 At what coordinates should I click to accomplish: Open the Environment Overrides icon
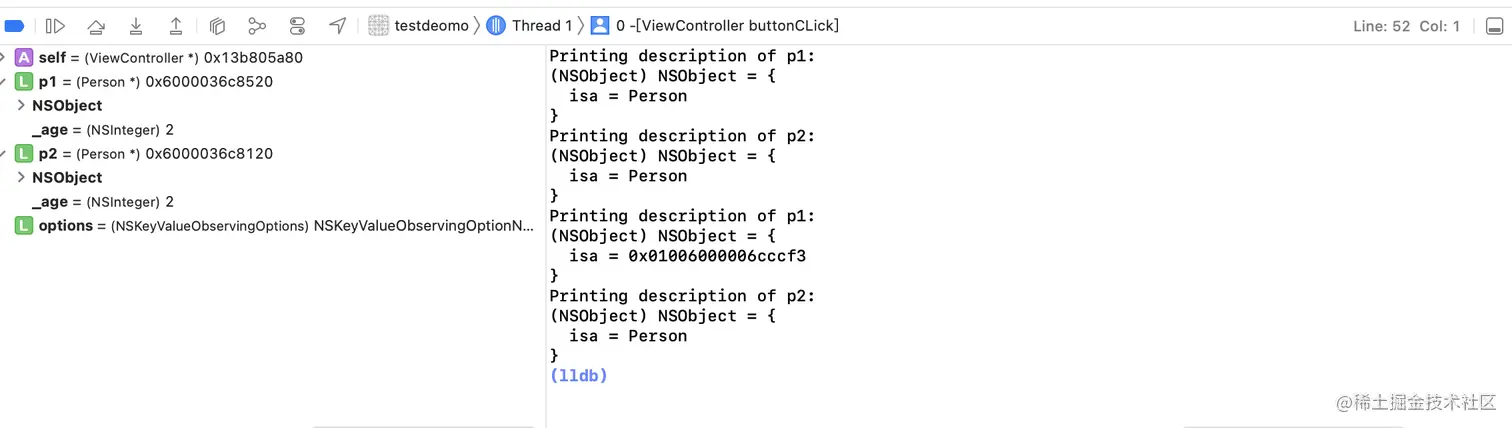[297, 26]
